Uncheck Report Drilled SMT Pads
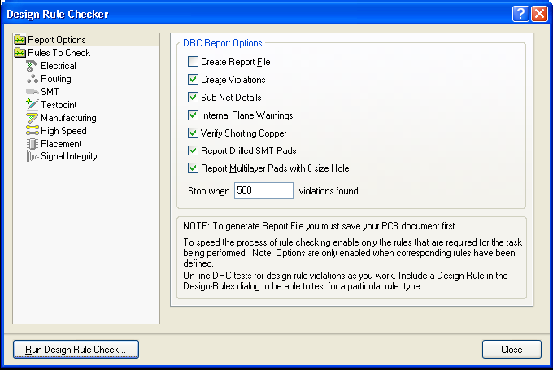 point(193,151)
